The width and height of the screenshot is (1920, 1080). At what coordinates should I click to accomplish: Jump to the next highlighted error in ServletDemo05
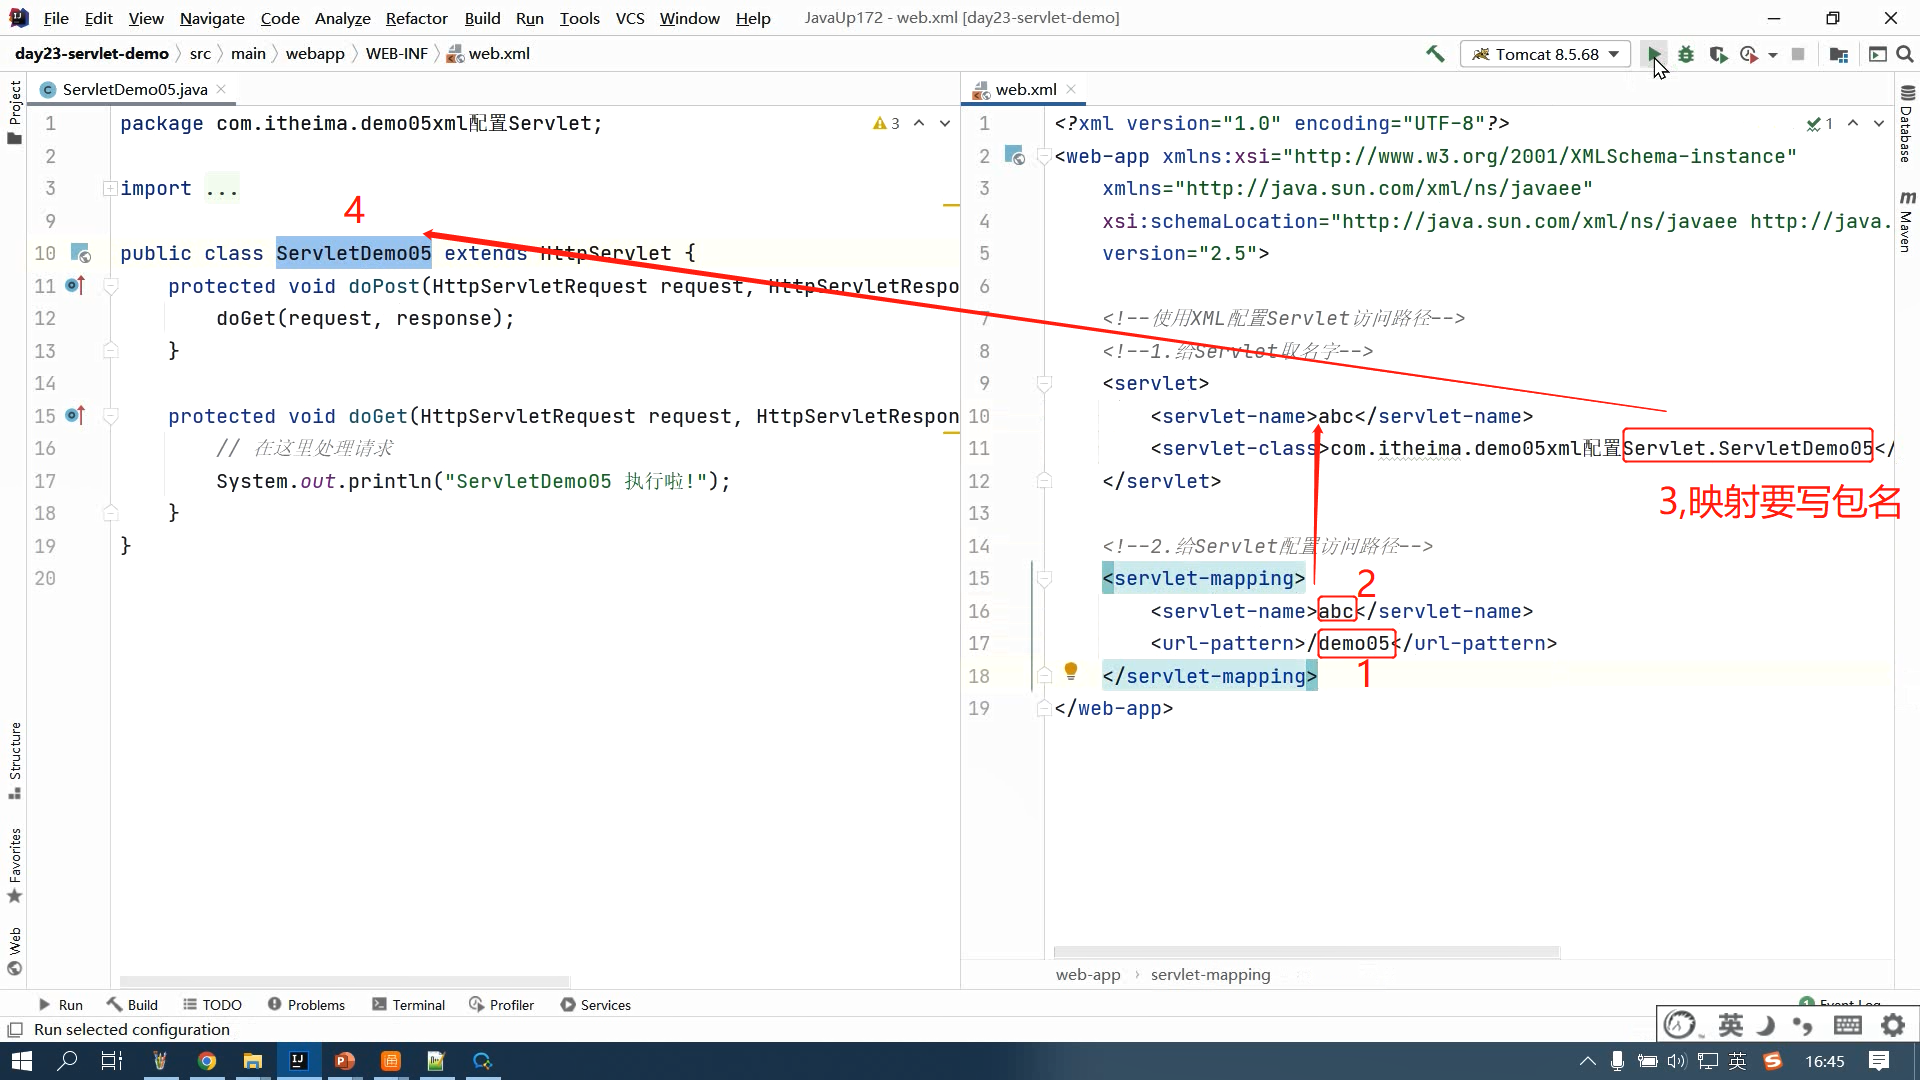click(x=945, y=123)
